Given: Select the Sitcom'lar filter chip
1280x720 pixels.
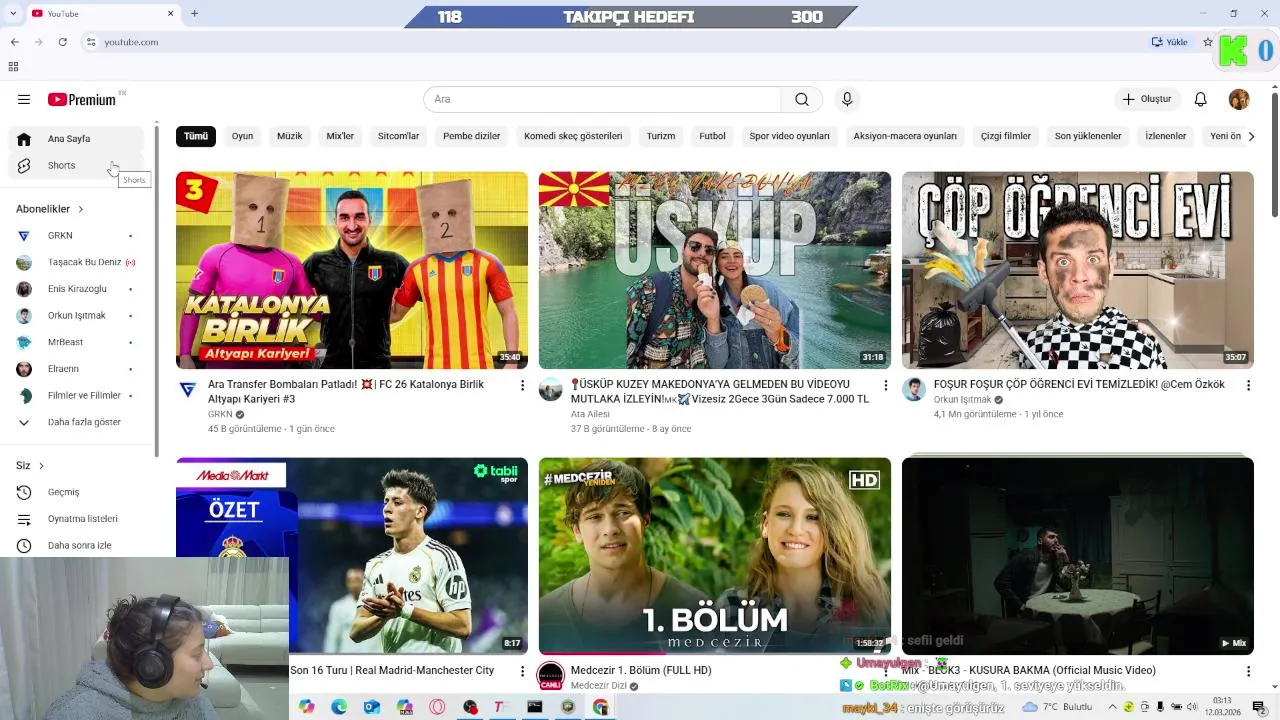Looking at the screenshot, I should tap(398, 136).
